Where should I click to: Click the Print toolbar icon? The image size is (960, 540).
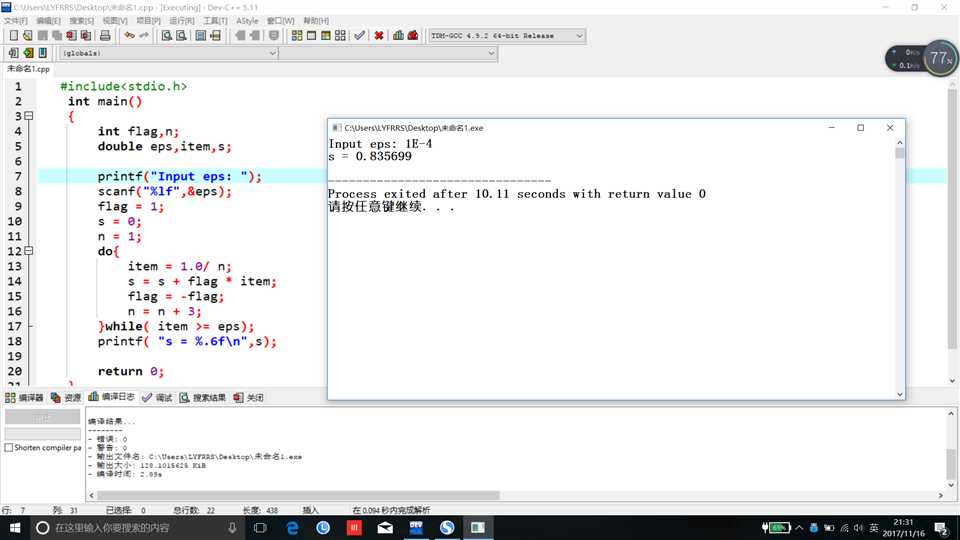click(105, 36)
